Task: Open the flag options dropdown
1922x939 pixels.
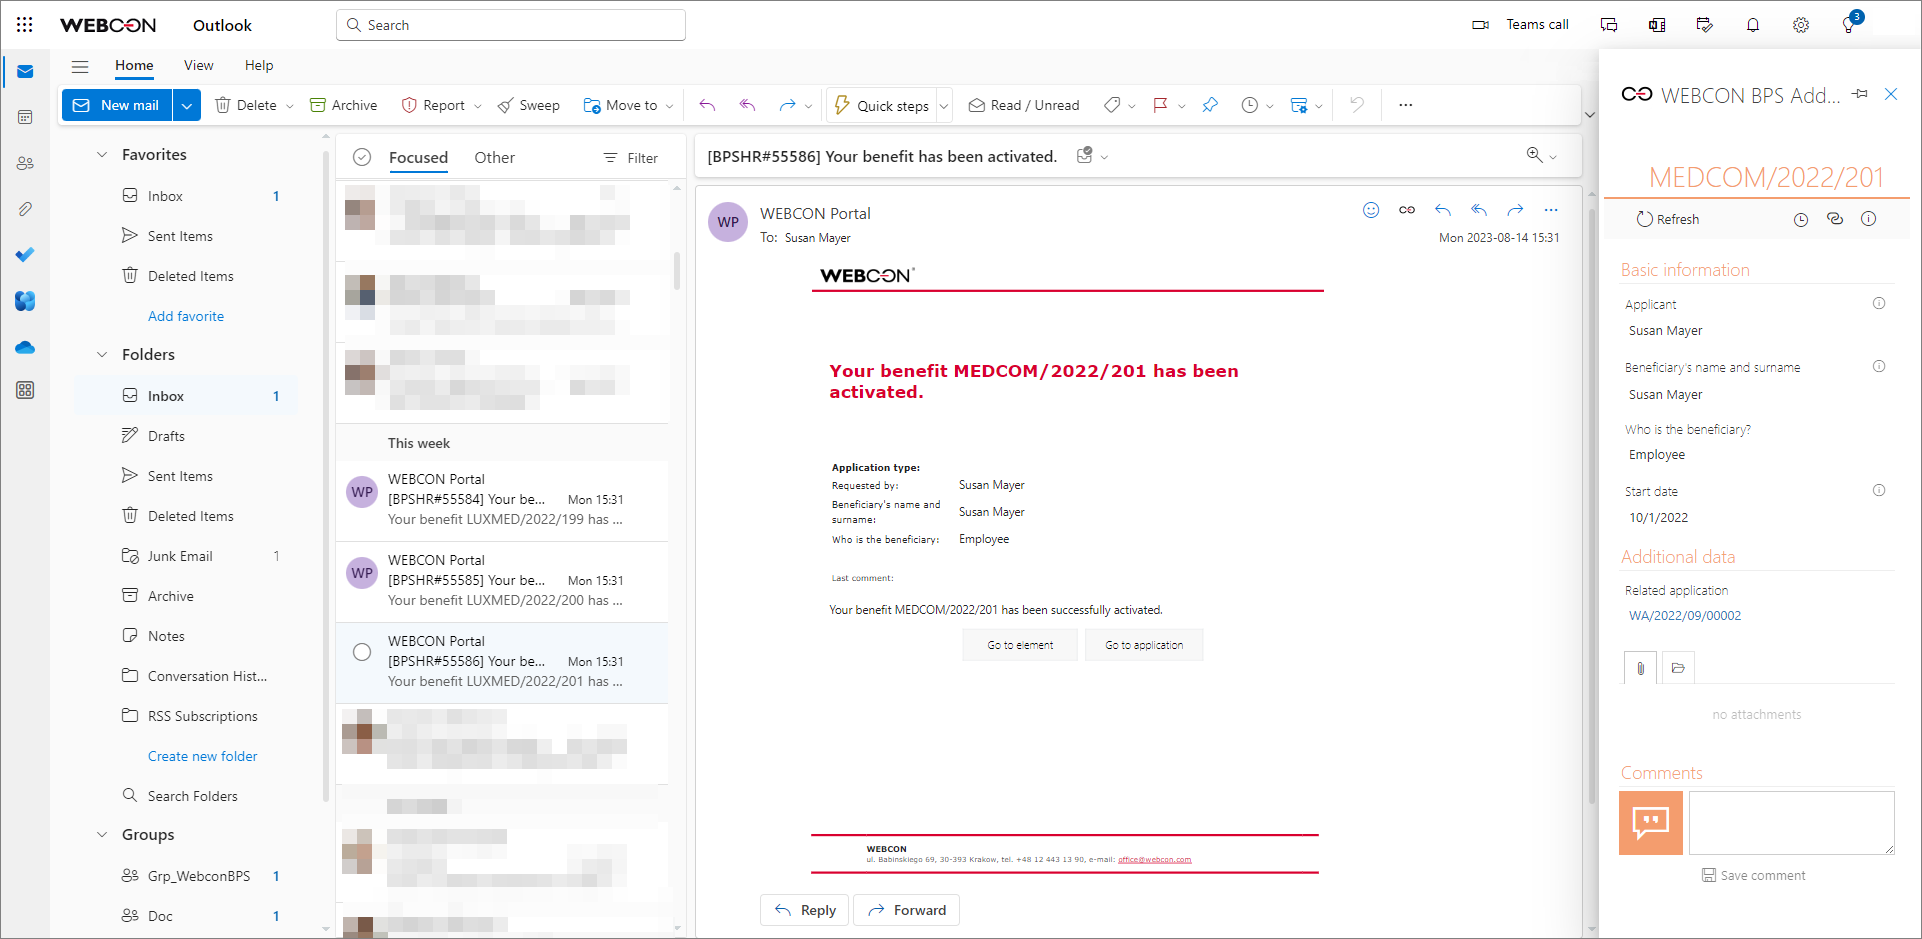Action: click(x=1182, y=106)
